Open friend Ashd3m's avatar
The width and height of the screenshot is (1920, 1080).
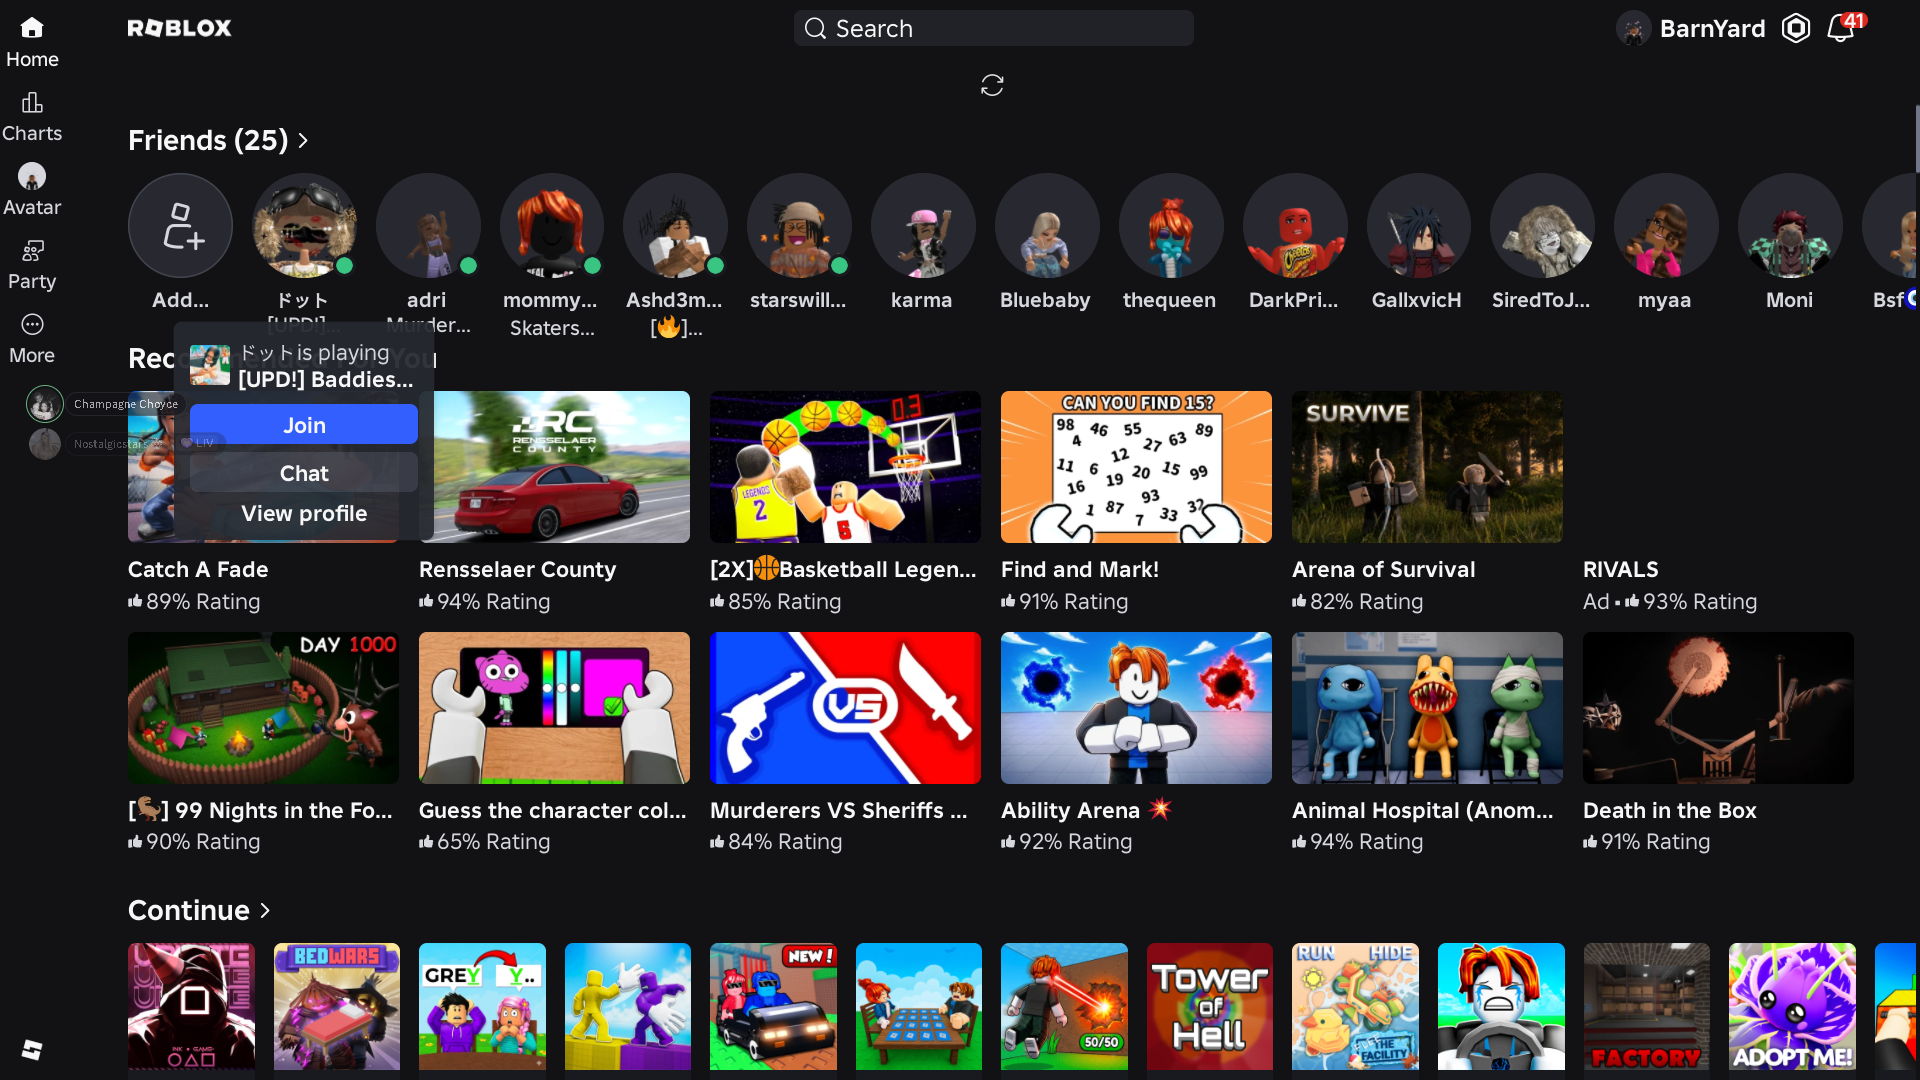tap(675, 226)
